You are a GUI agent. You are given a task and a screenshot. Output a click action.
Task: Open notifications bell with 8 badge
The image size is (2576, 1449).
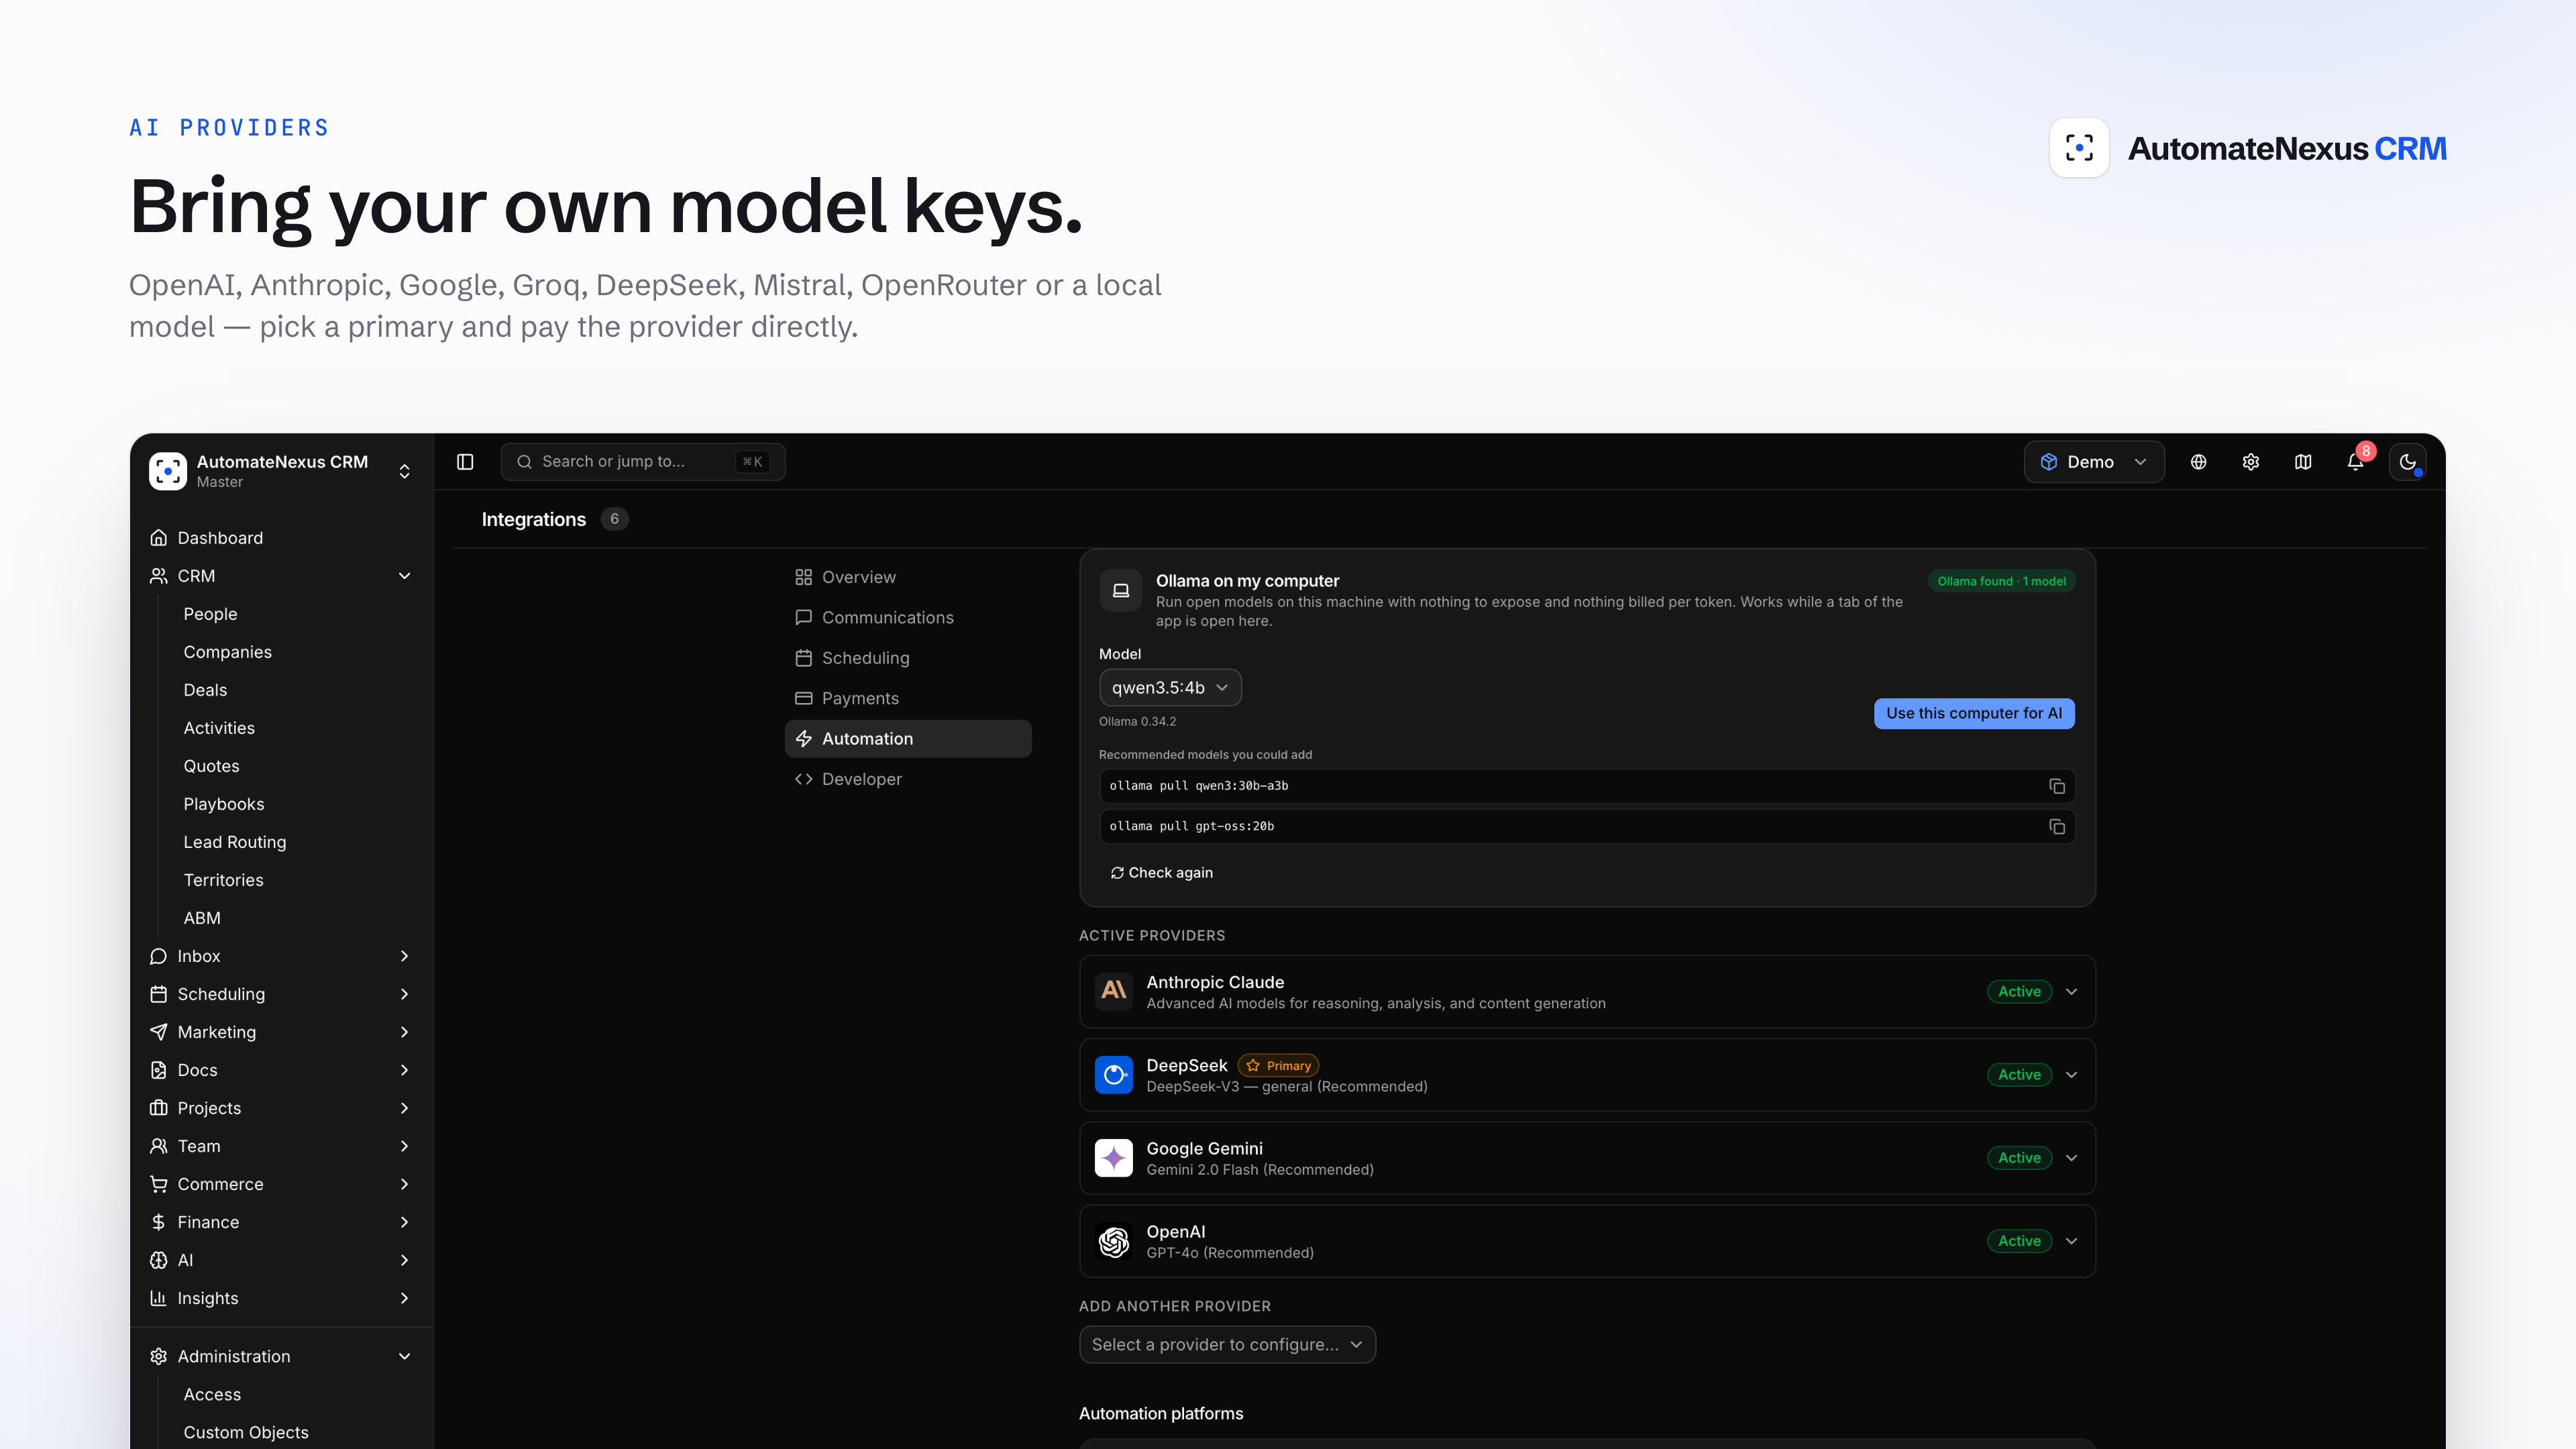(2356, 461)
